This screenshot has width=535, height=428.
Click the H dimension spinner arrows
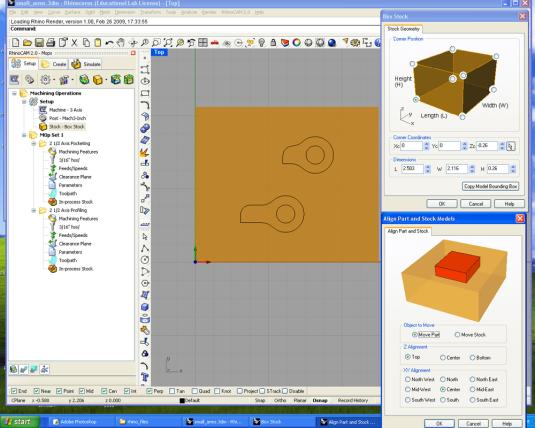pyautogui.click(x=512, y=169)
